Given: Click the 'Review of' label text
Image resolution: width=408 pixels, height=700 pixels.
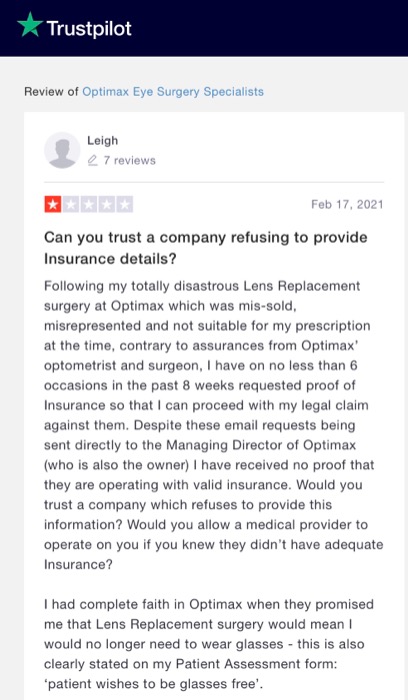Looking at the screenshot, I should click(x=51, y=92).
